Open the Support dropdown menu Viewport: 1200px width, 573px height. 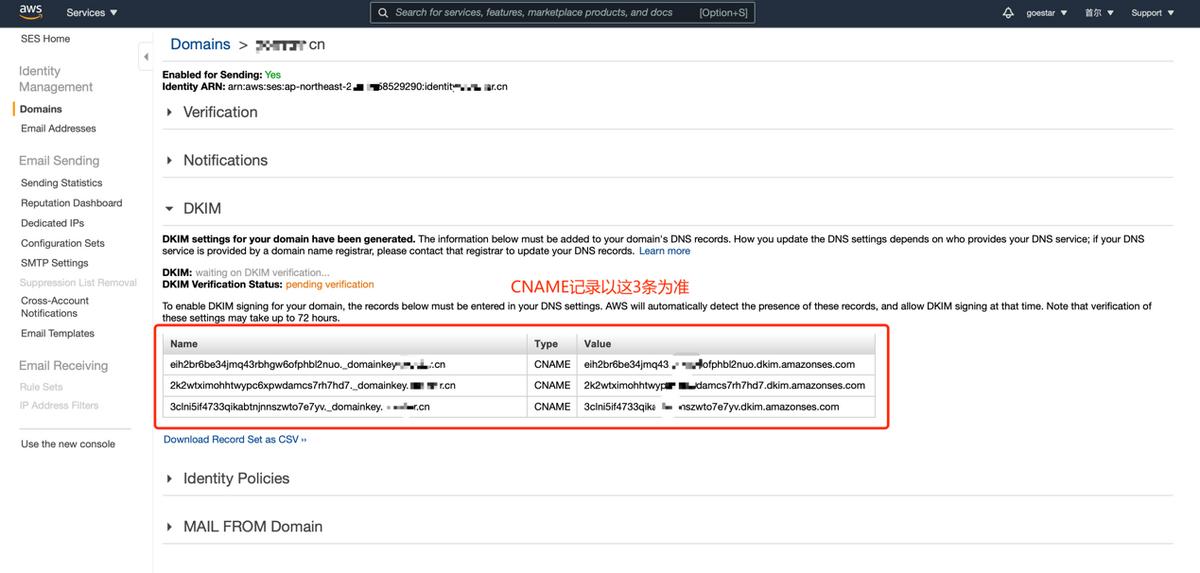click(x=1153, y=13)
